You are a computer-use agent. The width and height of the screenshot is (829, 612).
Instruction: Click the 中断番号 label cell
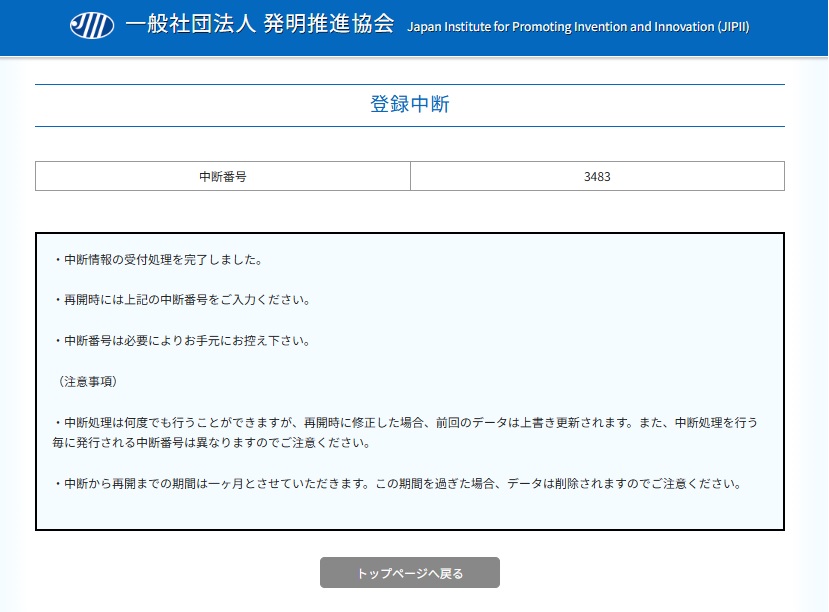tap(223, 176)
